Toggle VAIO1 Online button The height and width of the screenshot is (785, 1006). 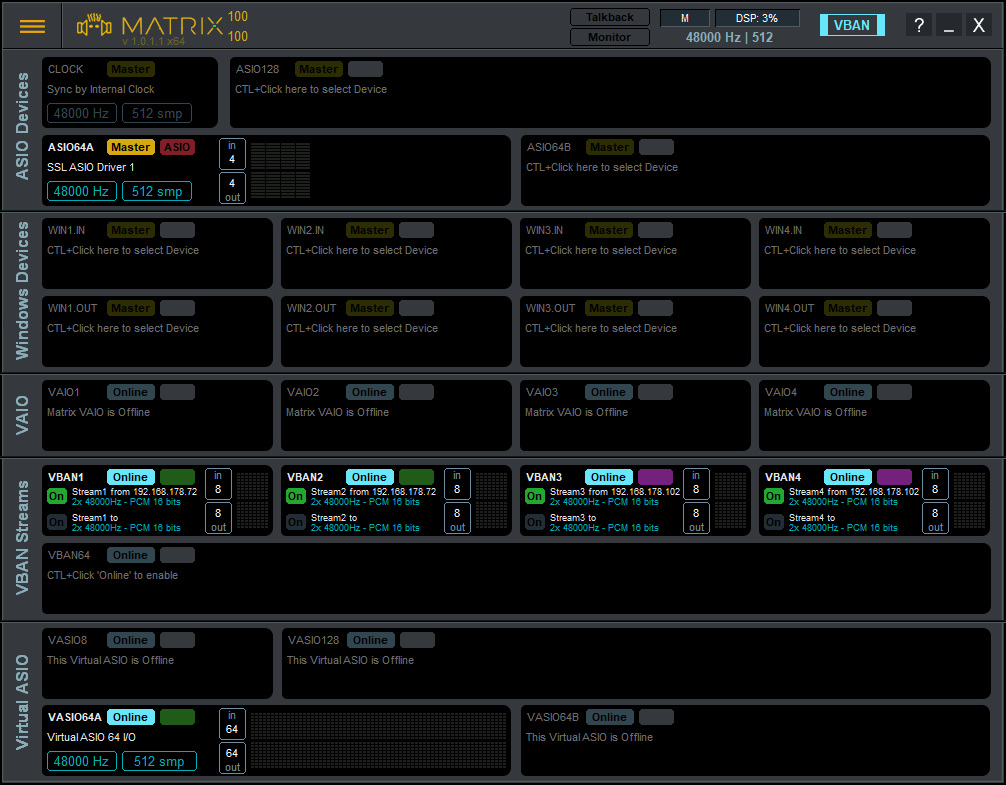click(130, 392)
